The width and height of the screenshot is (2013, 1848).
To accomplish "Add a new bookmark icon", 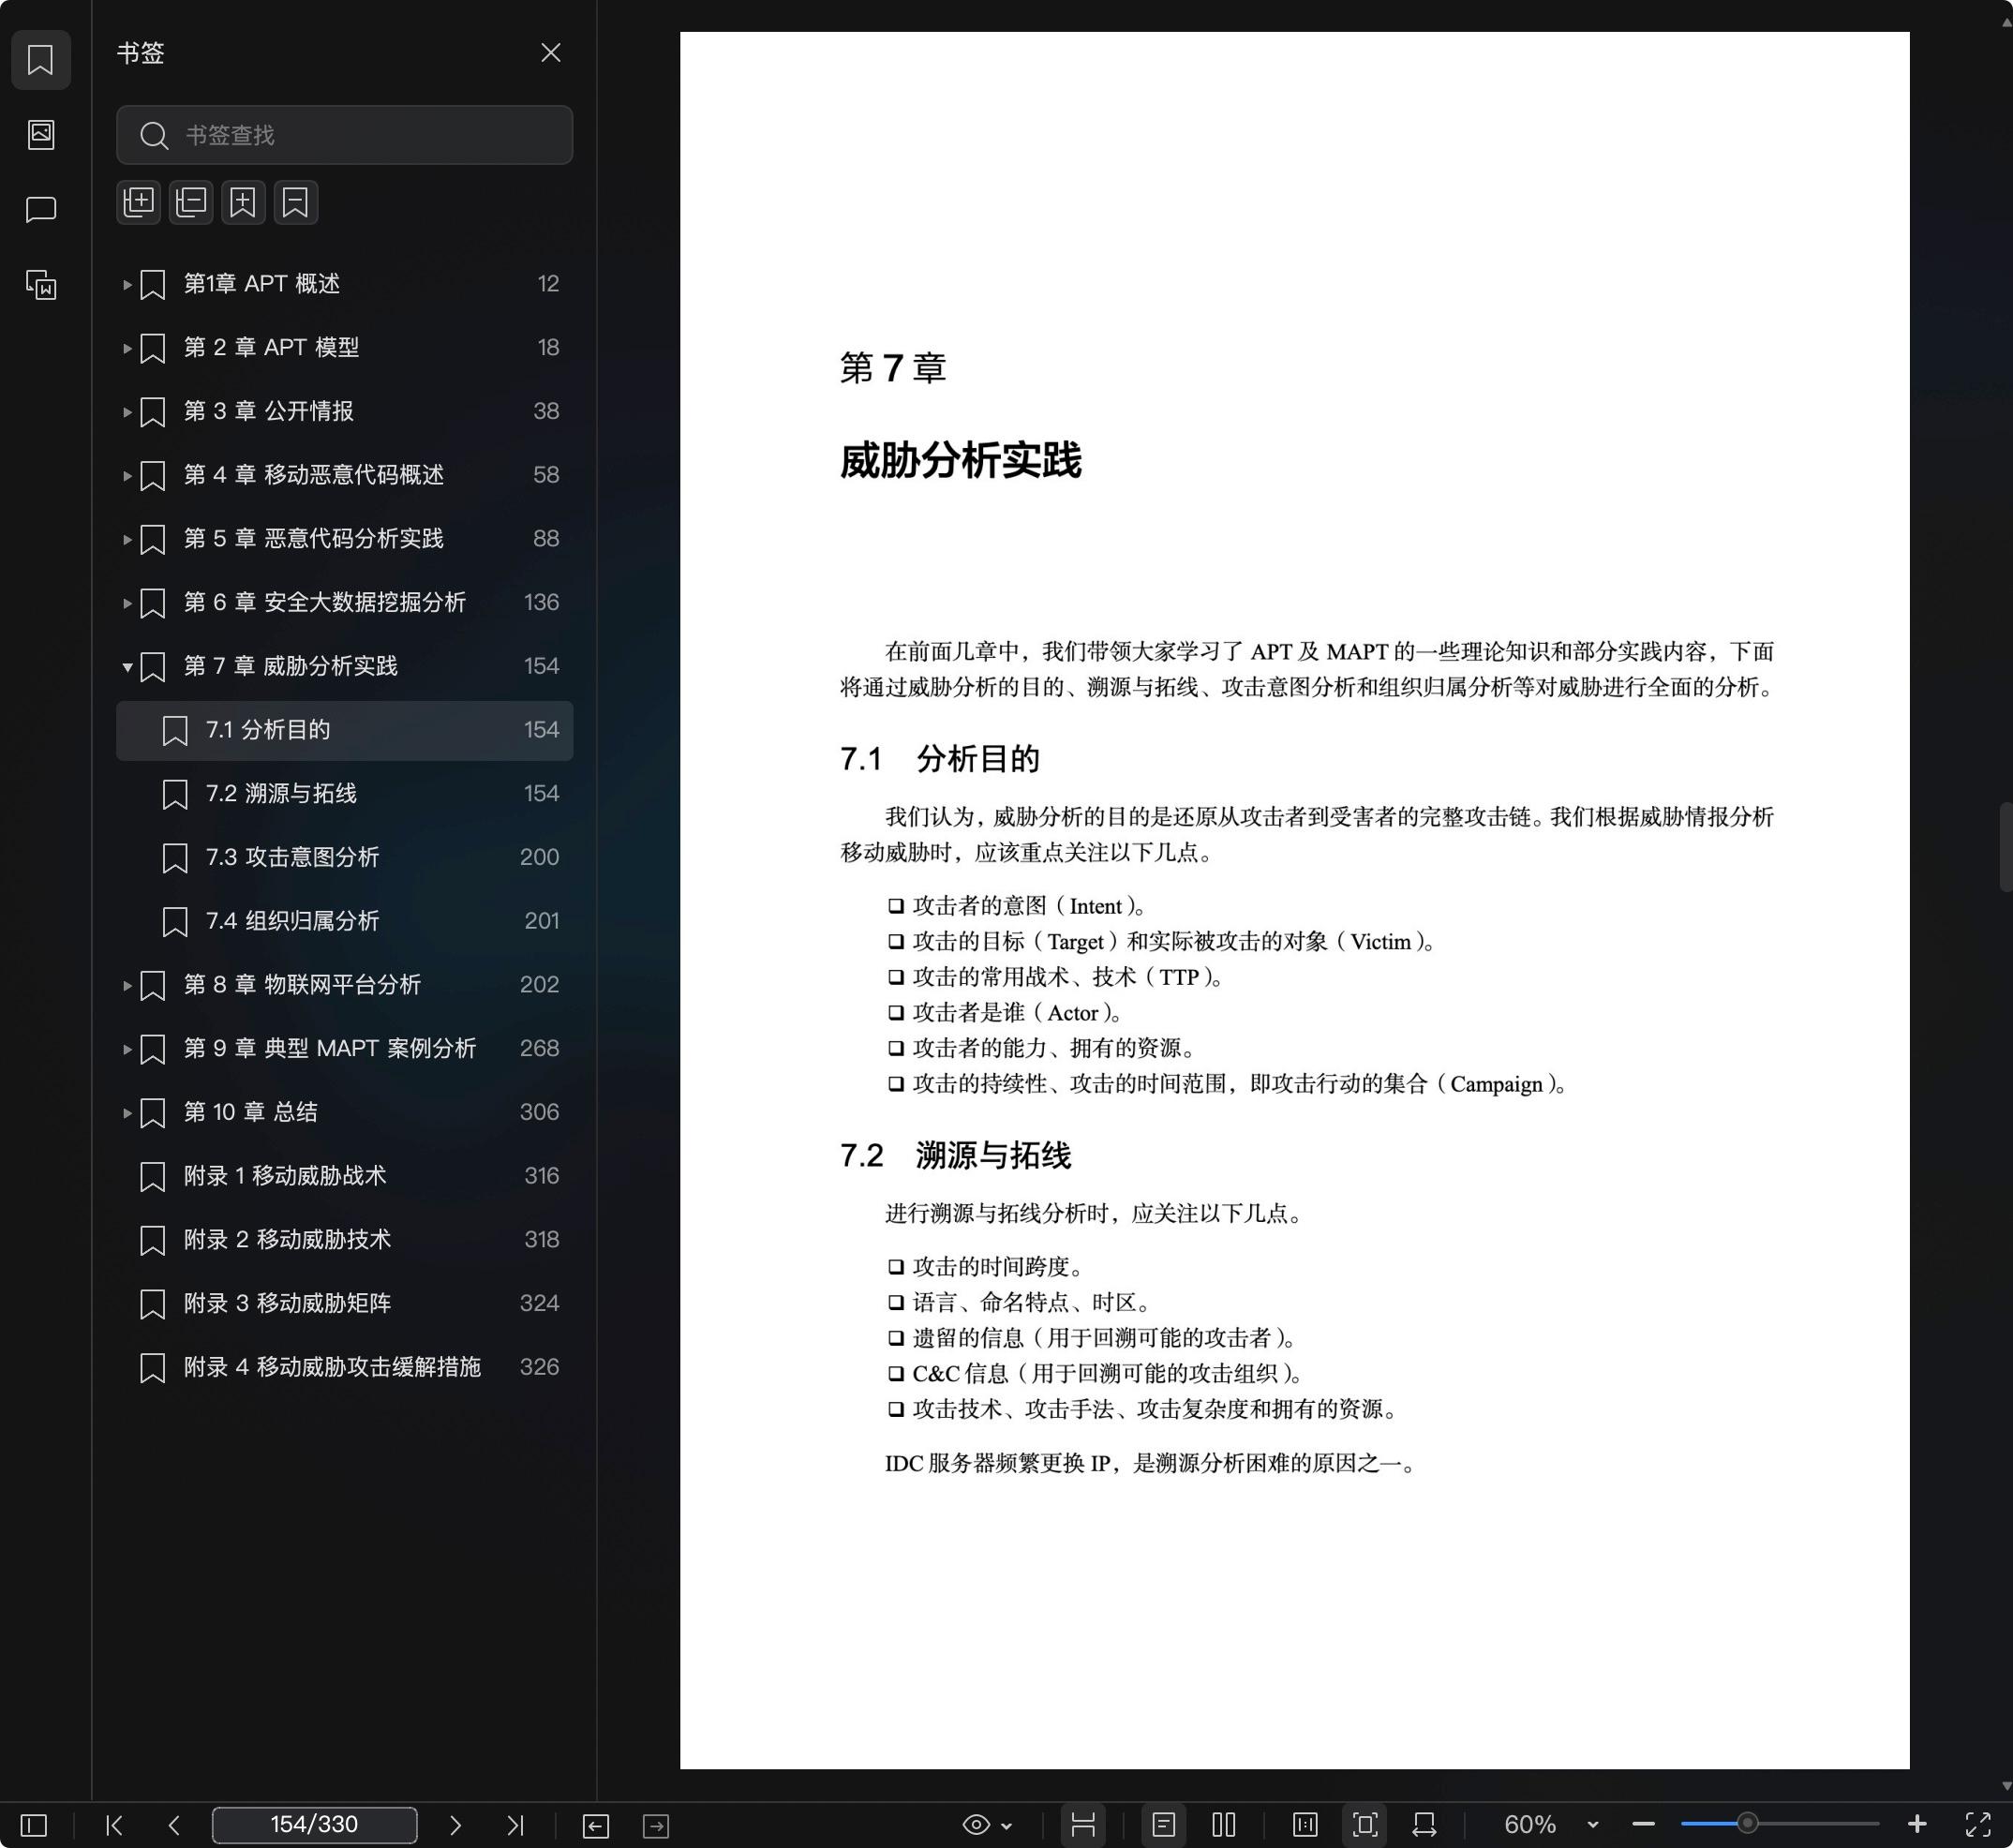I will tap(243, 202).
